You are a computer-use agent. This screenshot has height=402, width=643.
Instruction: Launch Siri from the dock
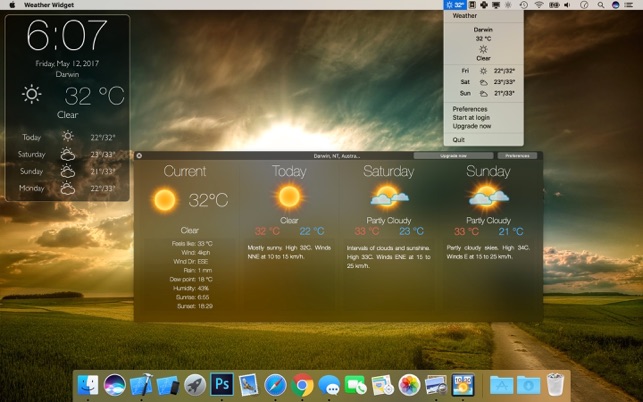[x=116, y=384]
